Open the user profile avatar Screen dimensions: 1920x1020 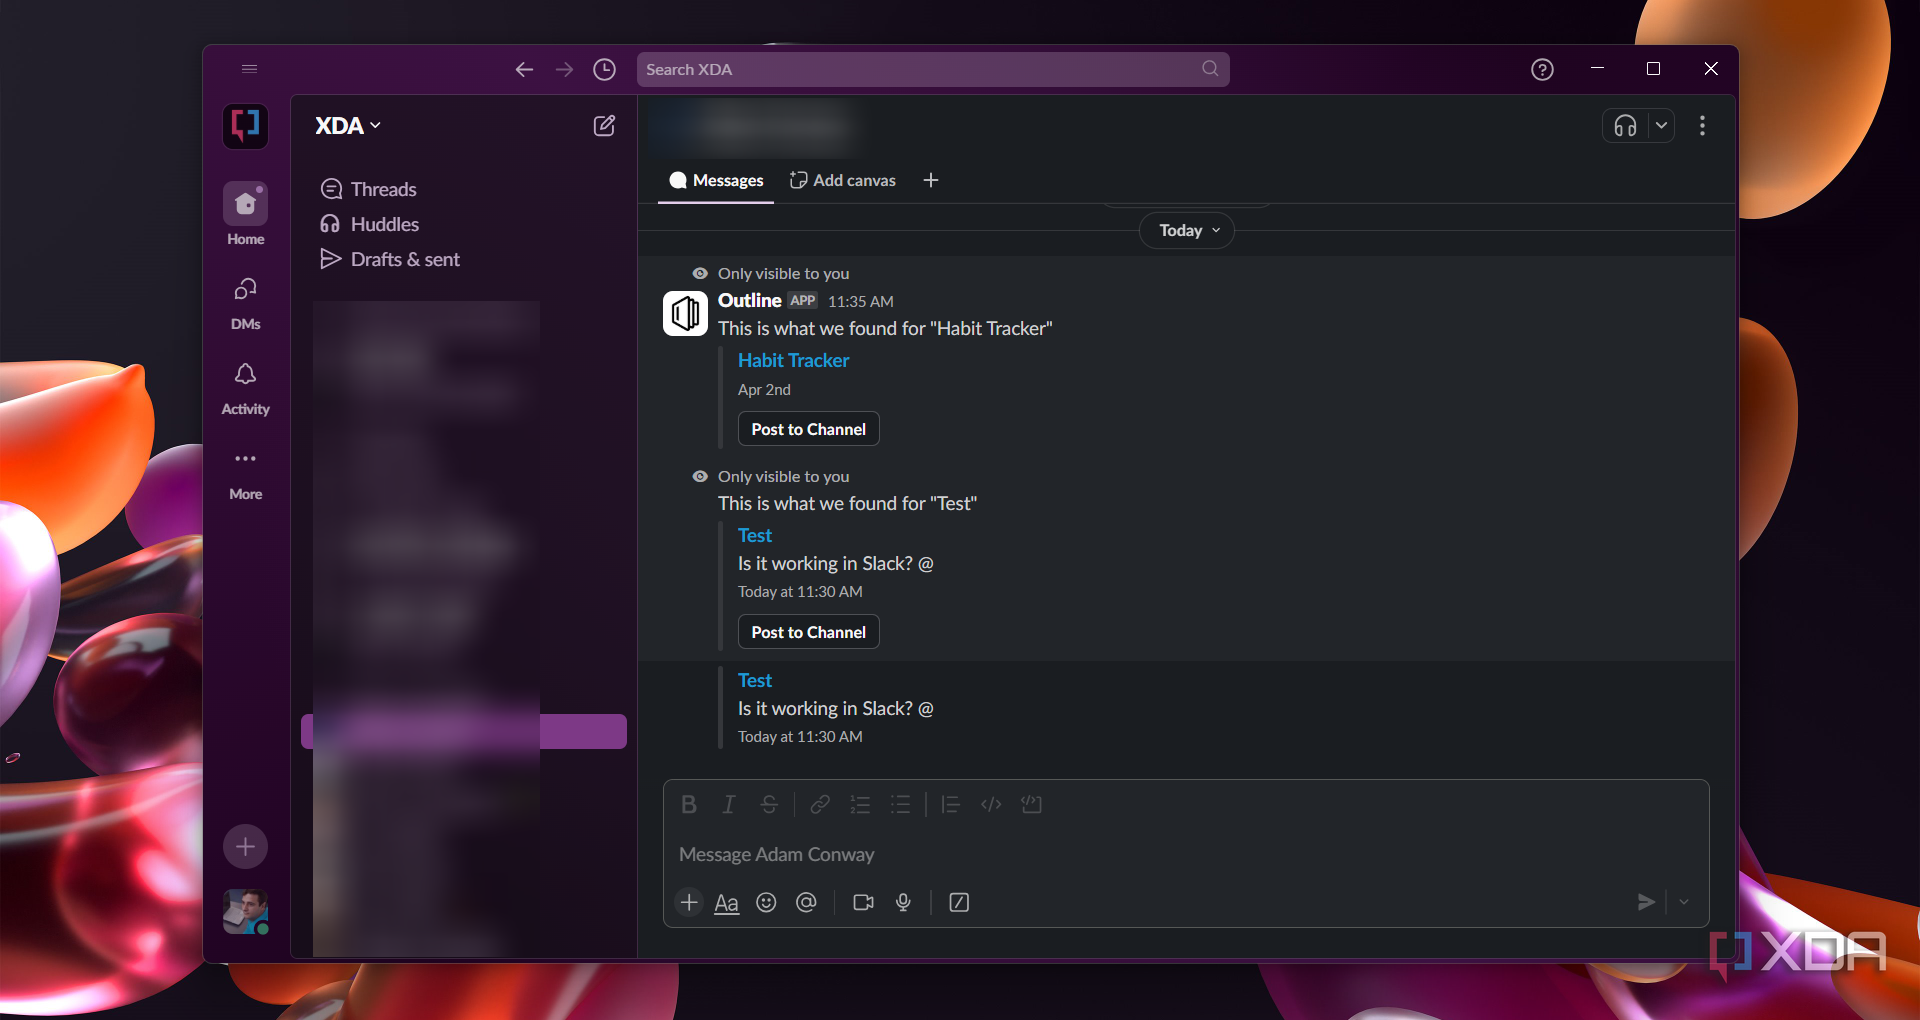[245, 912]
